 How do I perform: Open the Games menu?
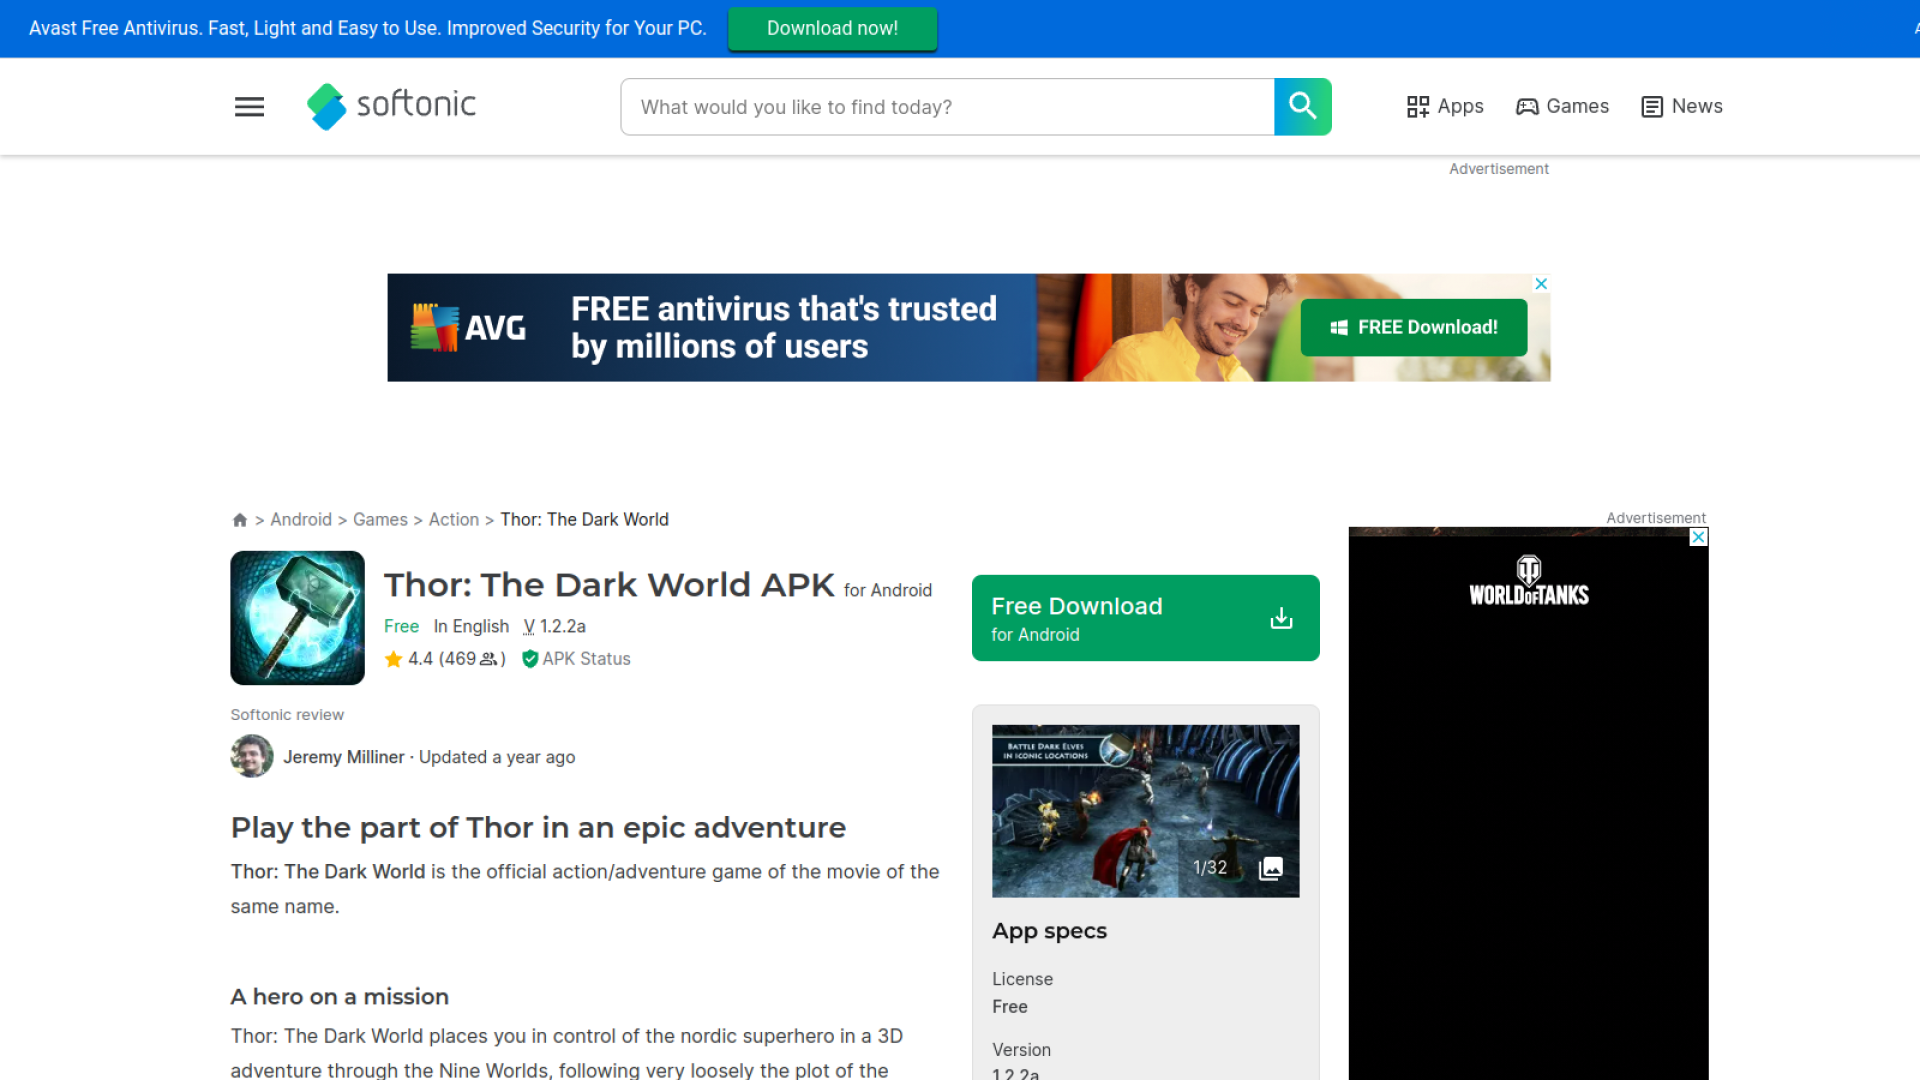coord(1562,106)
